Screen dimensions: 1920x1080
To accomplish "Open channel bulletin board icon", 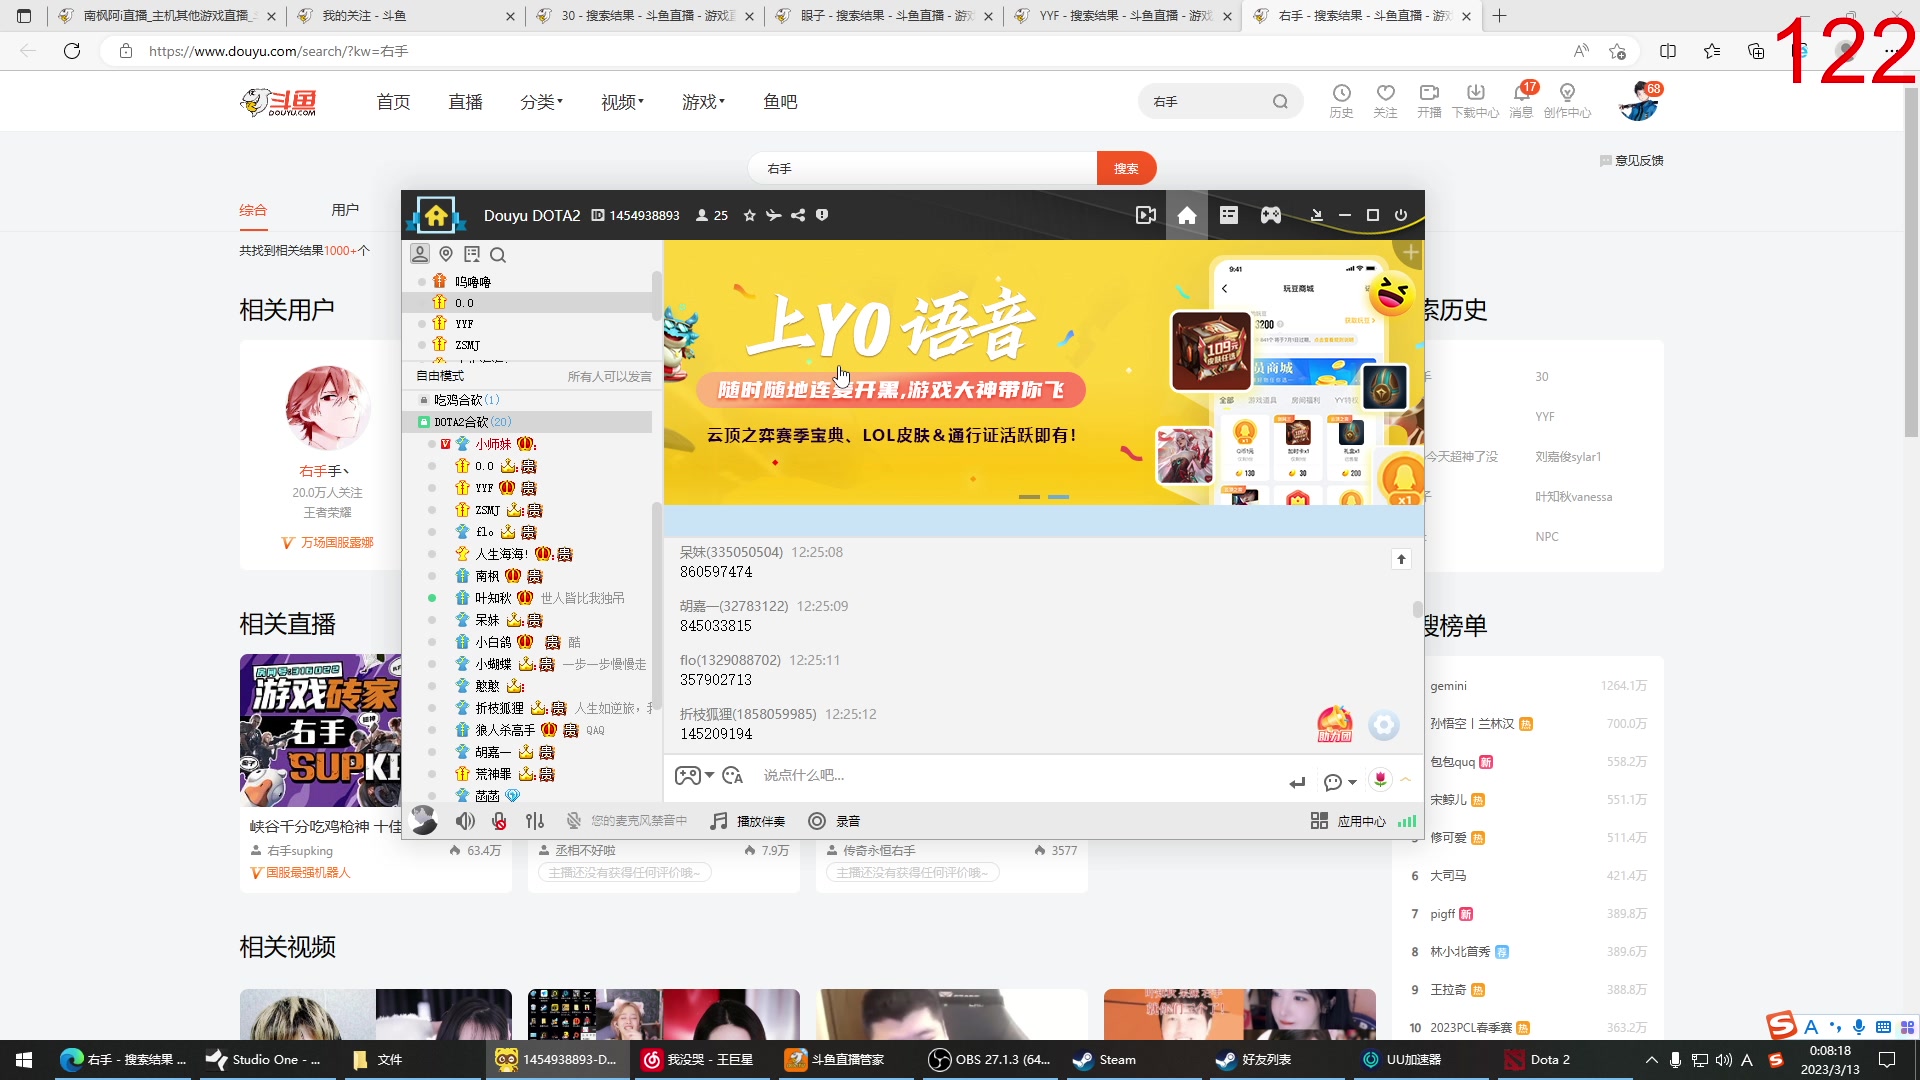I will click(x=472, y=254).
